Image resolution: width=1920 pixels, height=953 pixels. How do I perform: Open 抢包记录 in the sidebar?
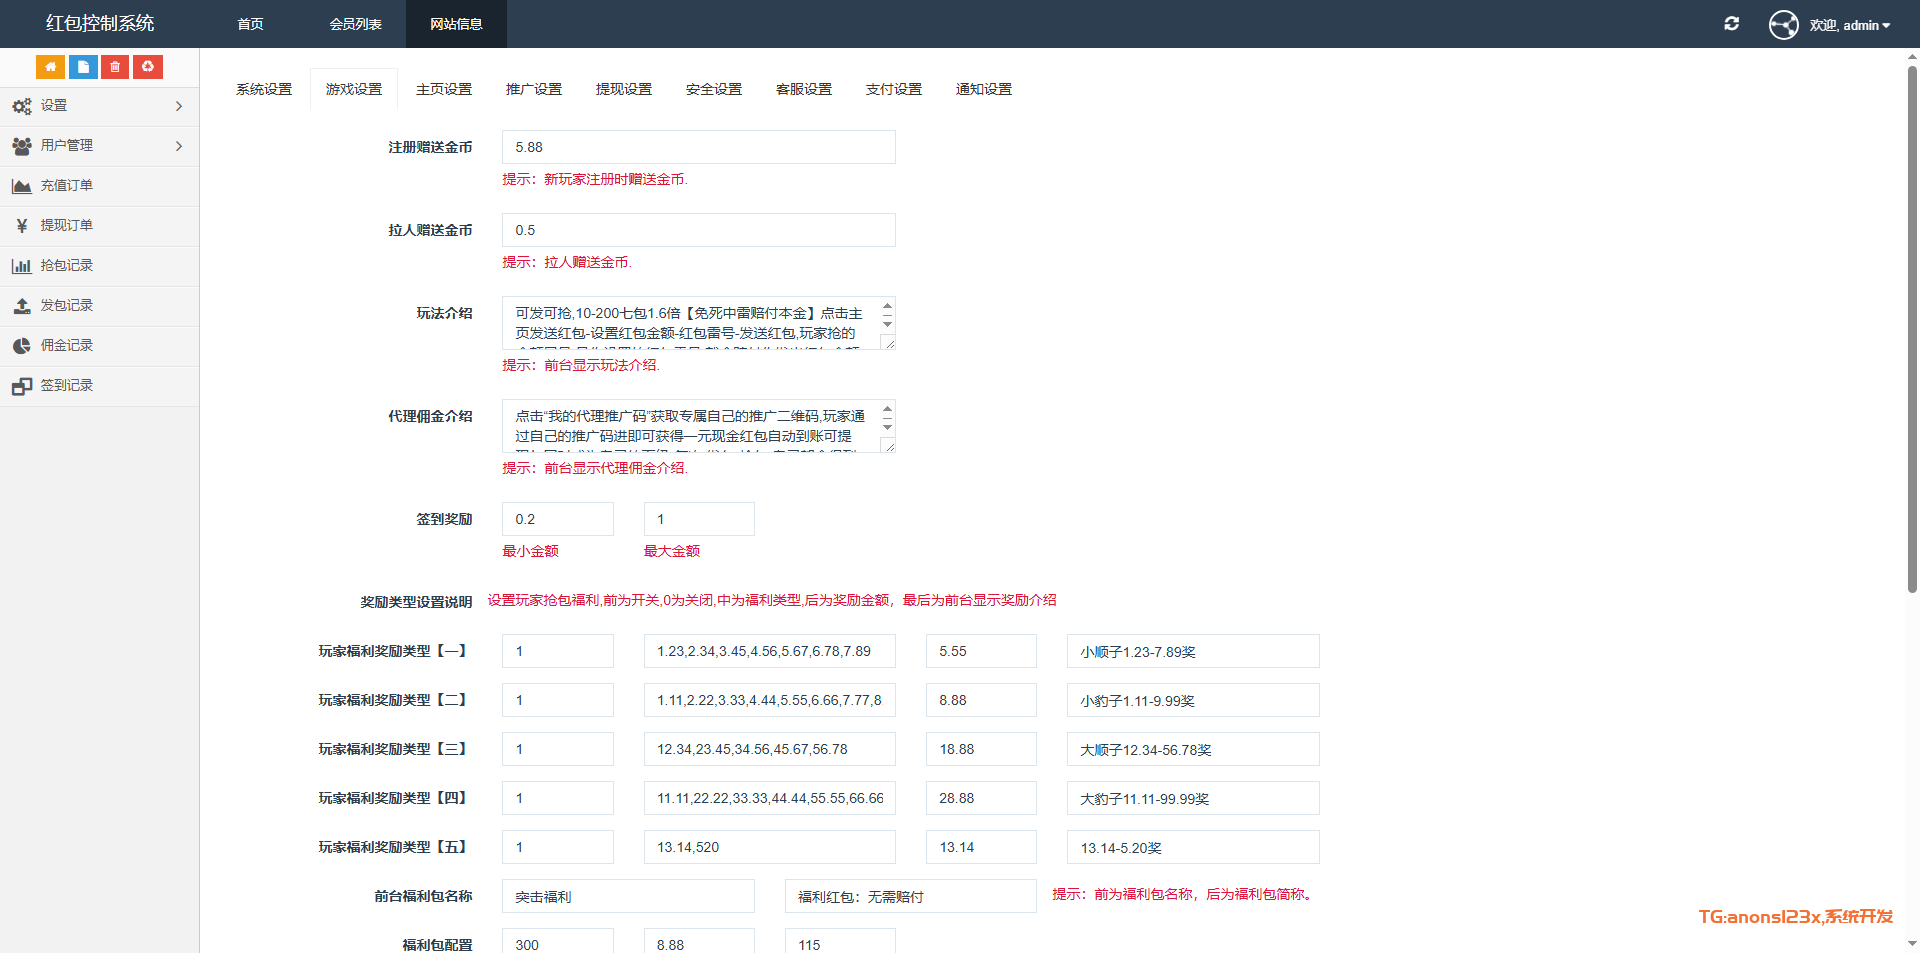click(66, 266)
